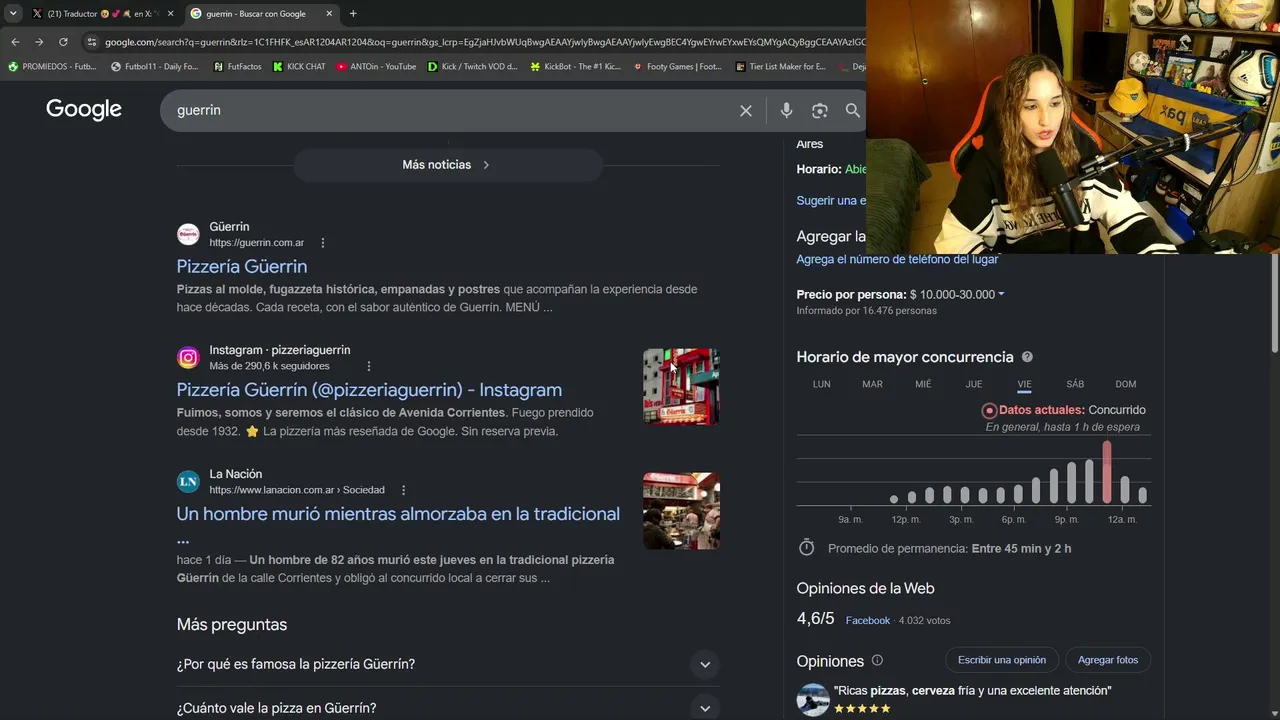Close the guerrin Google search tab
Screen dimensions: 1280x720
click(329, 14)
